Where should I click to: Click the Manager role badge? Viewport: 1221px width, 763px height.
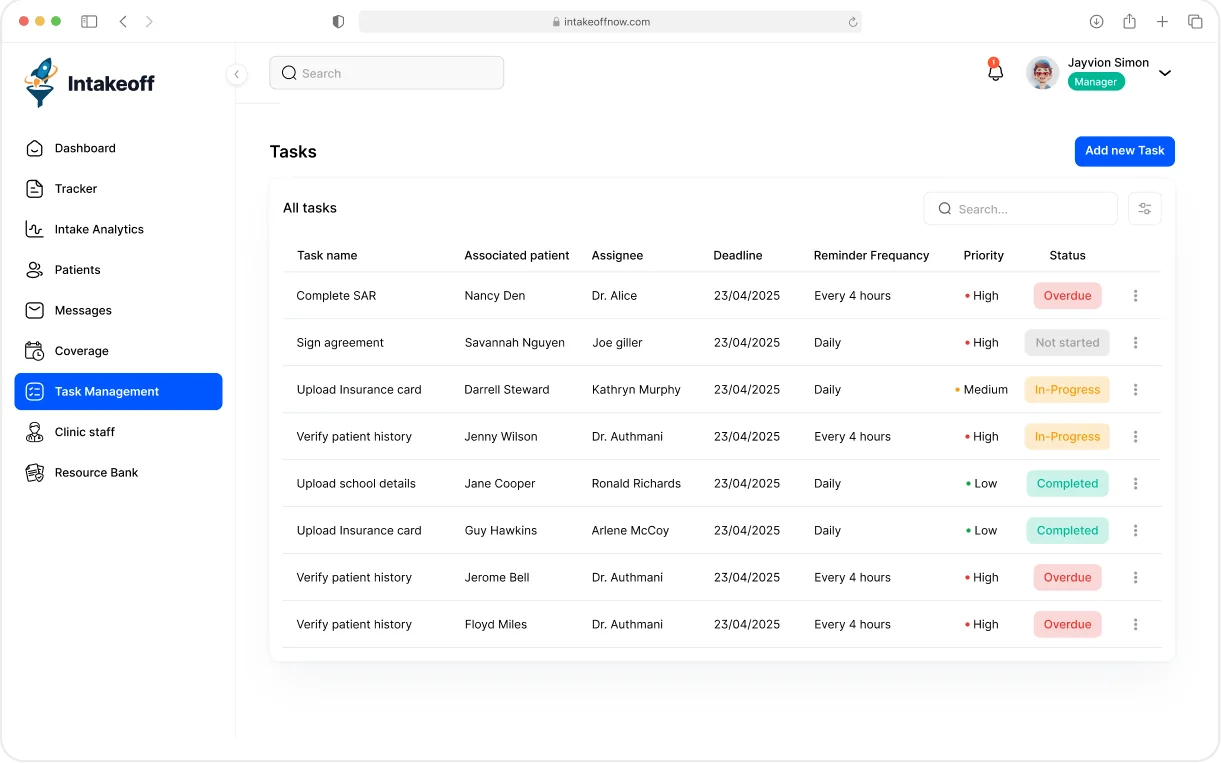click(x=1096, y=82)
